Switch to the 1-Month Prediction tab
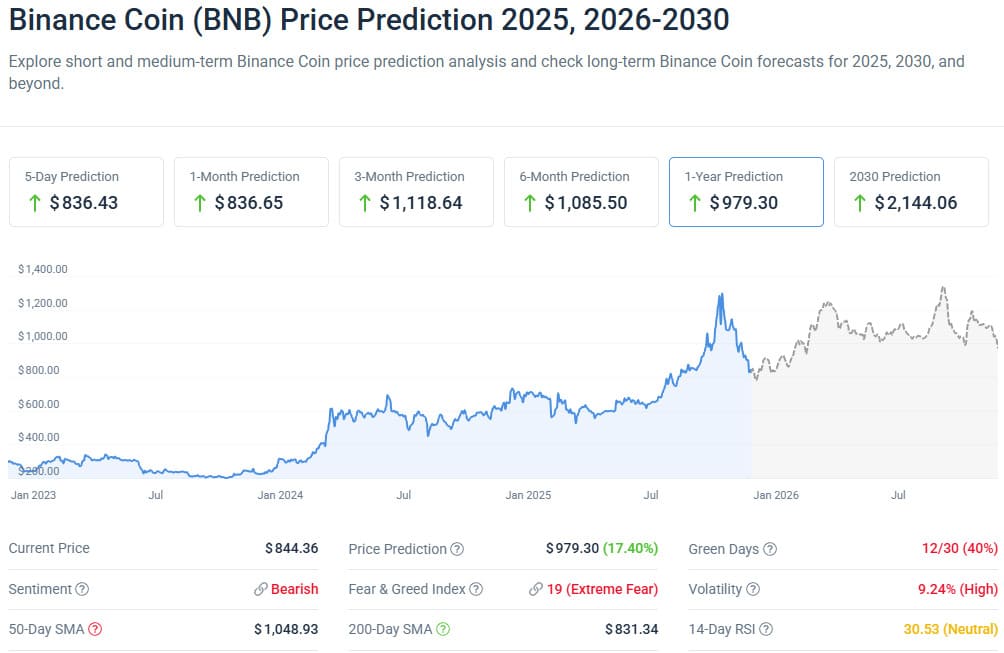The height and width of the screenshot is (653, 1004). (x=251, y=191)
